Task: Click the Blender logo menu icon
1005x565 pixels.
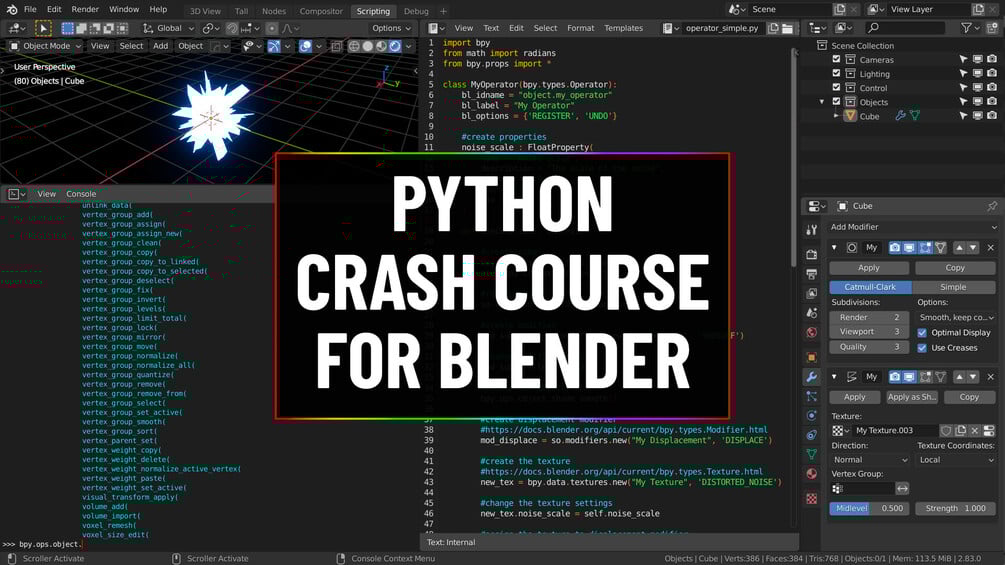Action: click(12, 10)
